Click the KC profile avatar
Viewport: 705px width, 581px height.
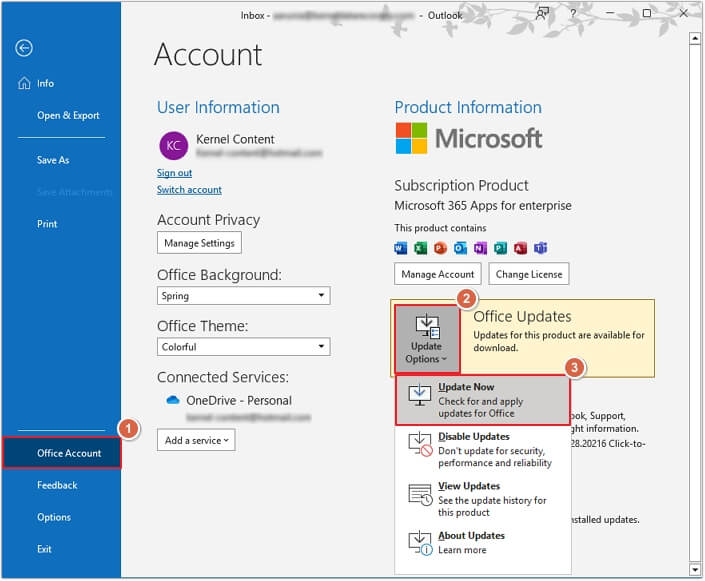tap(174, 145)
